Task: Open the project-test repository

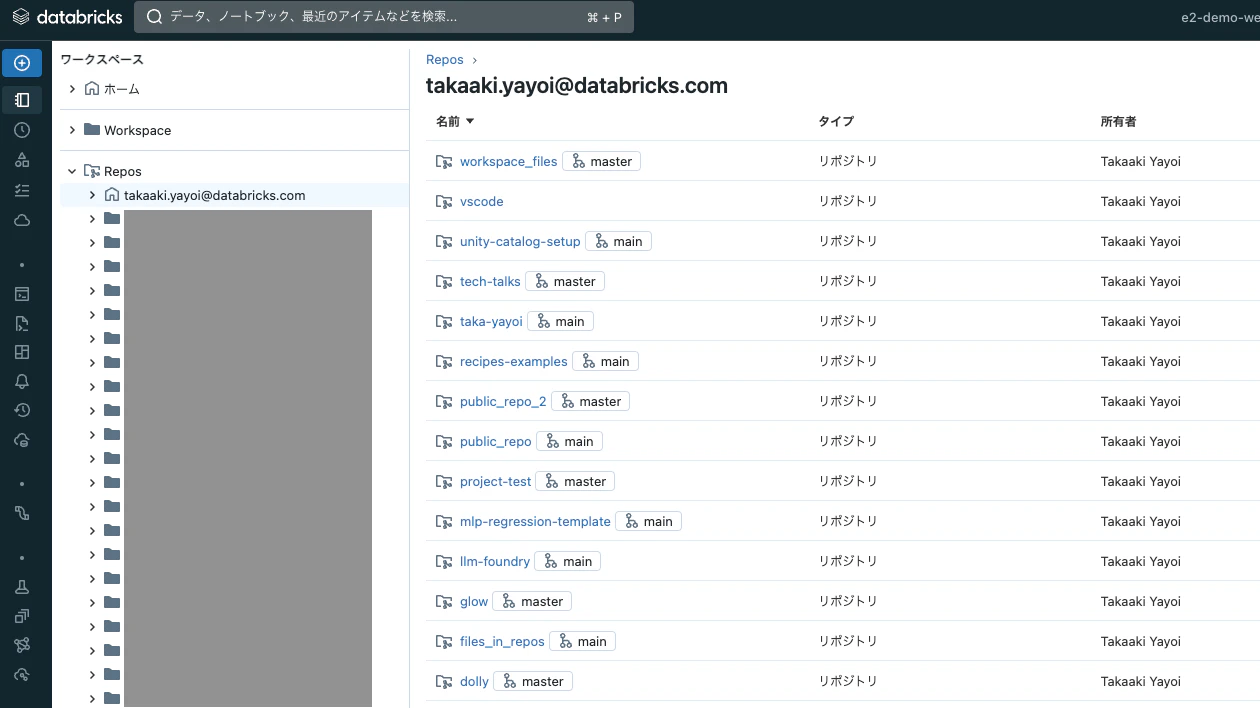Action: (496, 481)
